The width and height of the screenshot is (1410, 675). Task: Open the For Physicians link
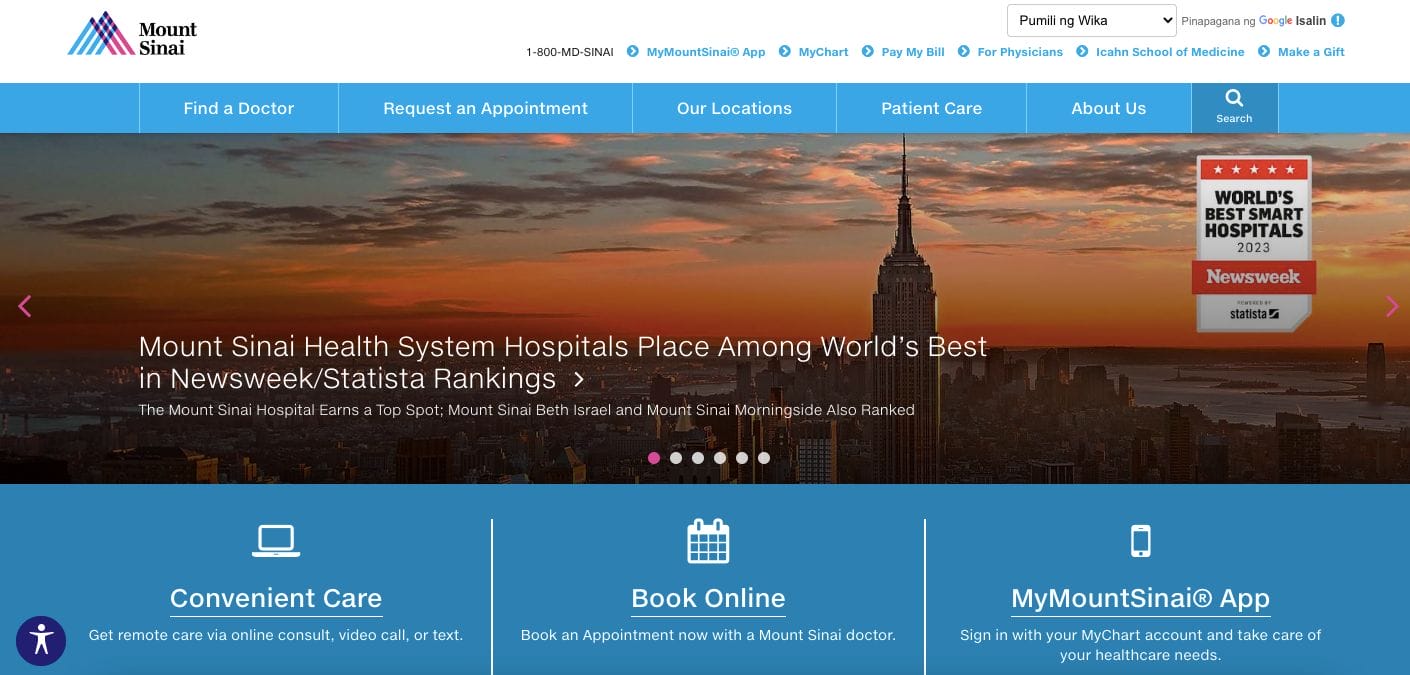pyautogui.click(x=1020, y=52)
